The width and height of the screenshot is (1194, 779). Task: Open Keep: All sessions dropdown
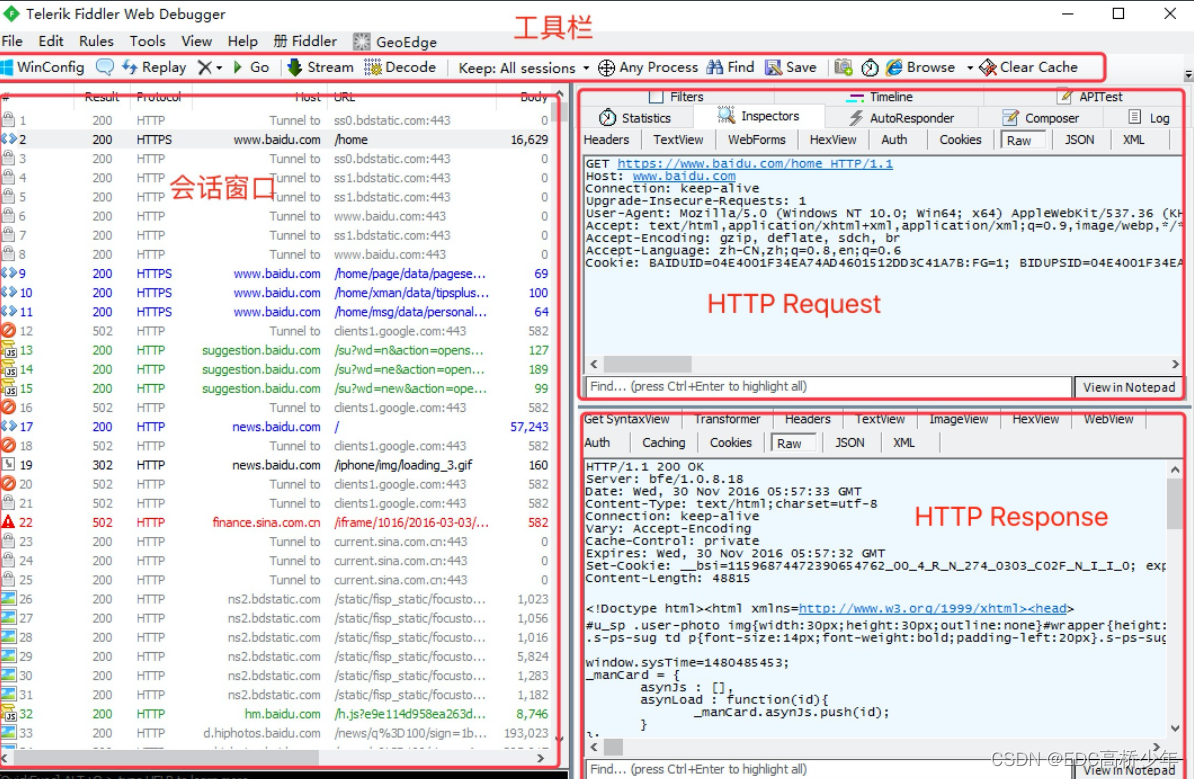tap(523, 68)
